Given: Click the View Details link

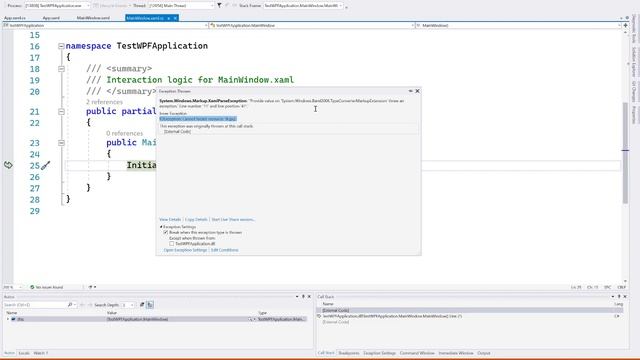Looking at the screenshot, I should 170,220.
